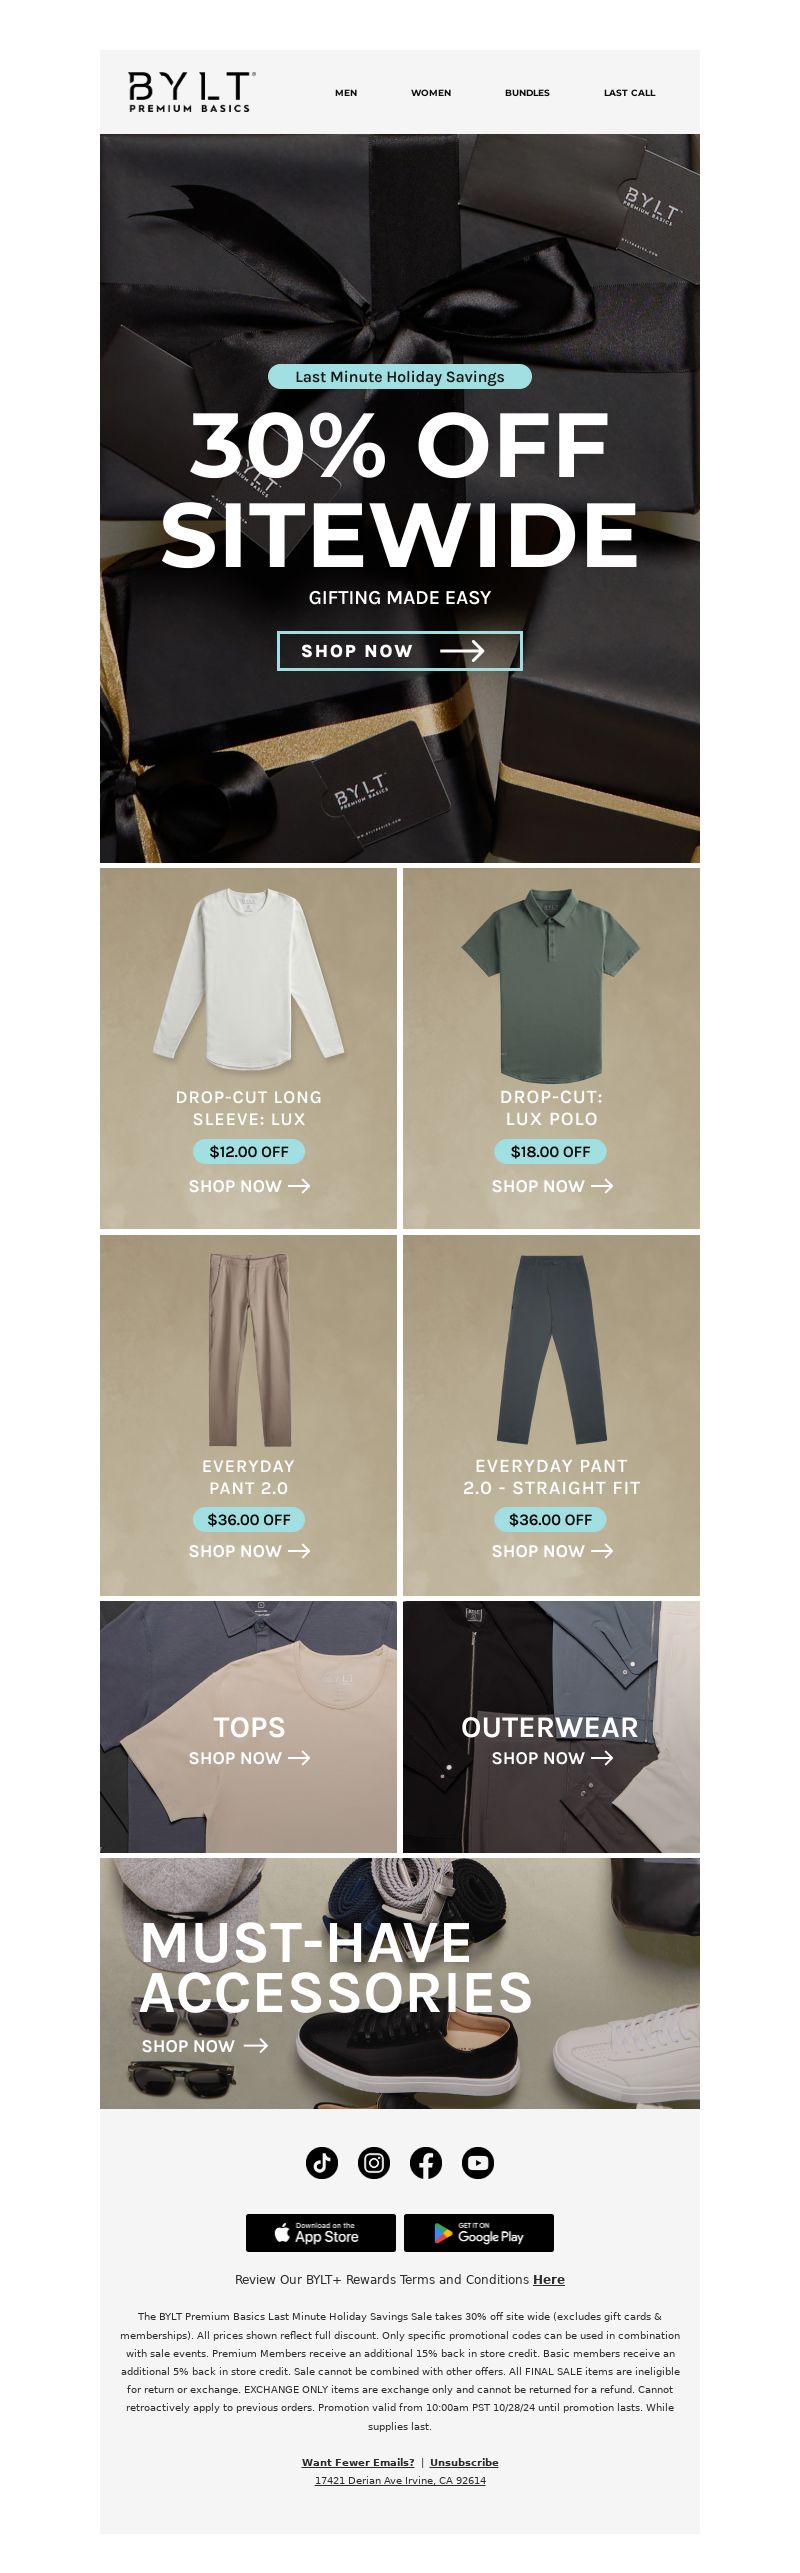Image resolution: width=800 pixels, height=2573 pixels.
Task: Shop now under the TOPS category
Action: pyautogui.click(x=249, y=1757)
